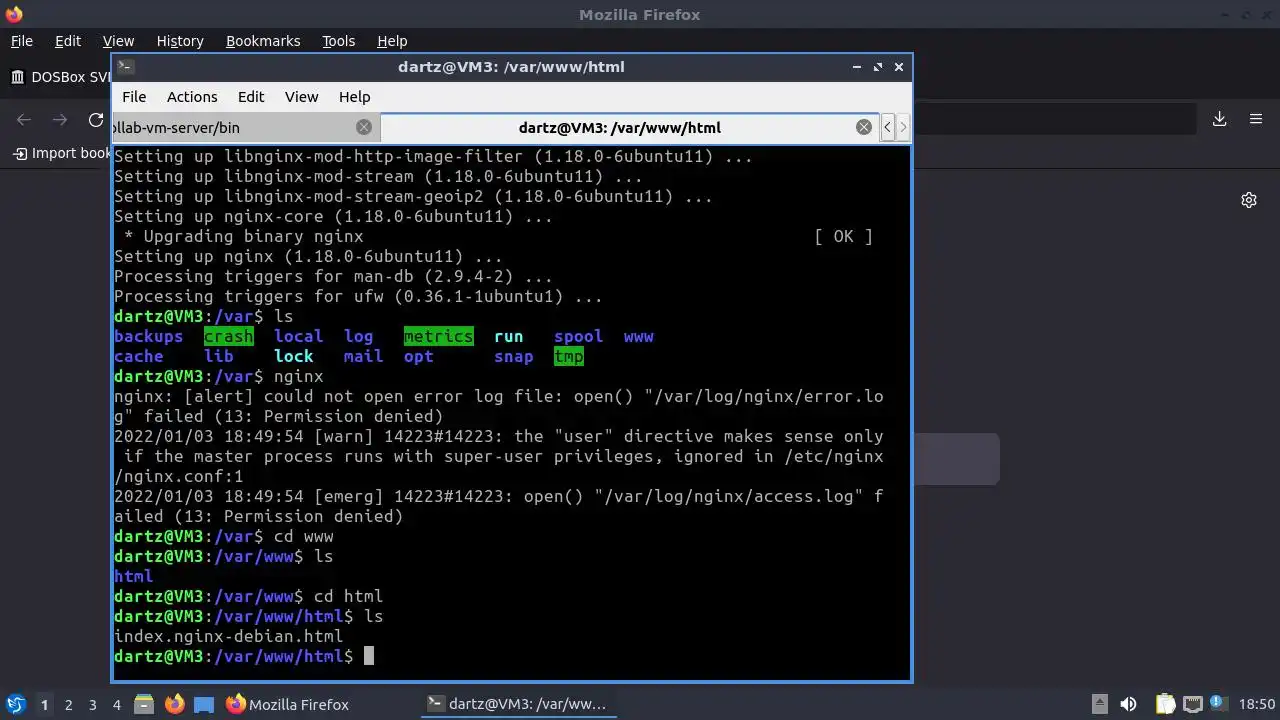Close the ollab-vm-server/bin tab with its X icon
Screen dimensions: 1280x720
(364, 127)
